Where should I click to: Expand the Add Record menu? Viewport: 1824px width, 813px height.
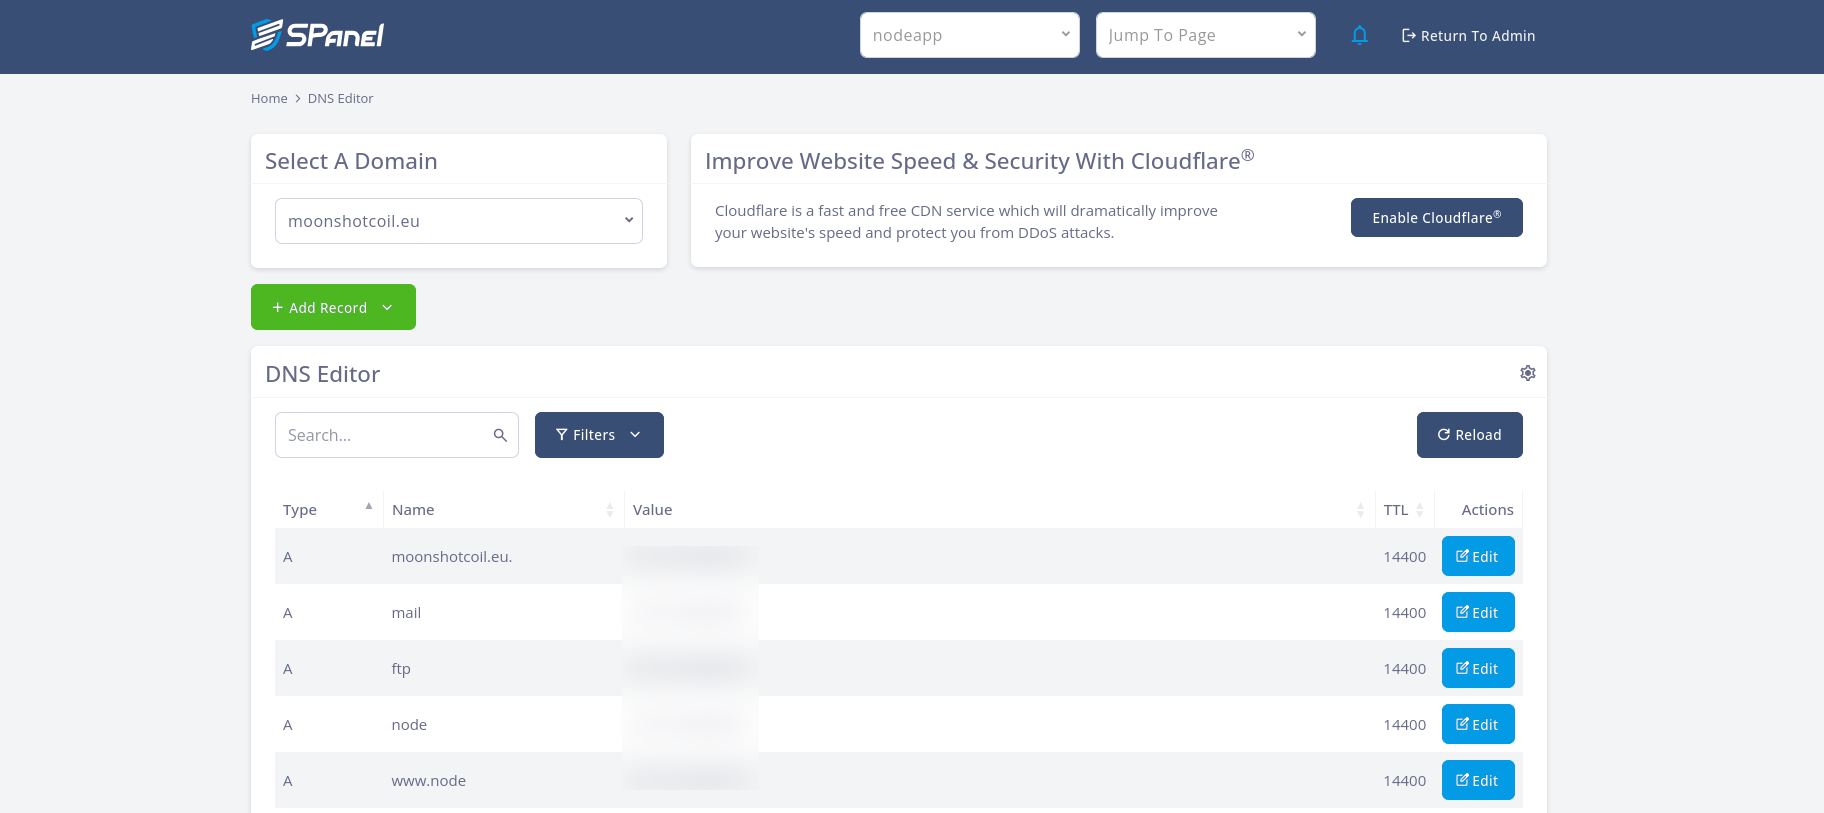coord(333,307)
